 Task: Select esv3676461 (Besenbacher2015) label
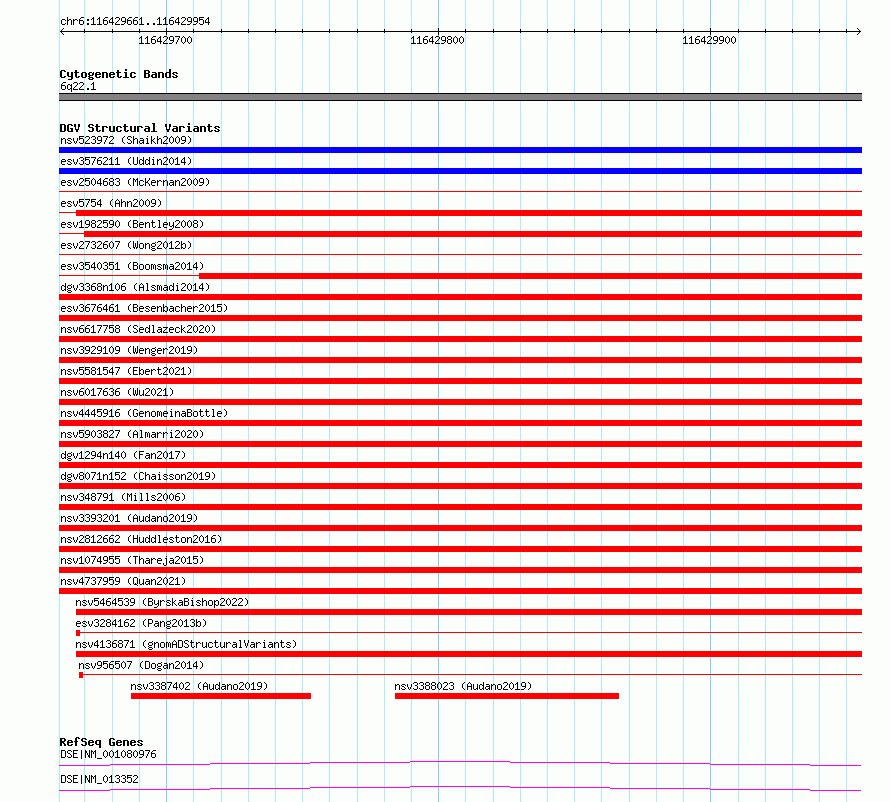[144, 308]
